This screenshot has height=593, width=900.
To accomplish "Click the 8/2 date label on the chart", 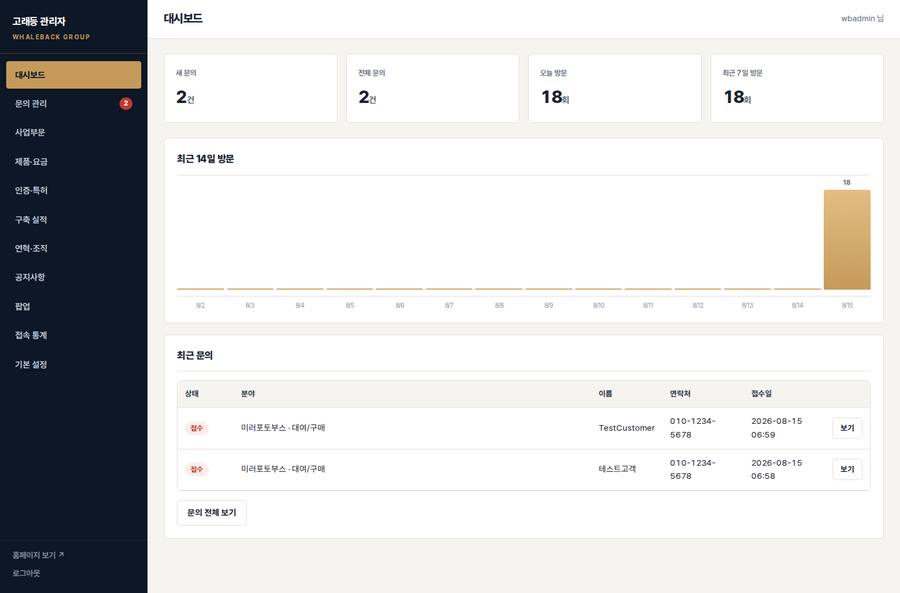I will click(x=200, y=305).
